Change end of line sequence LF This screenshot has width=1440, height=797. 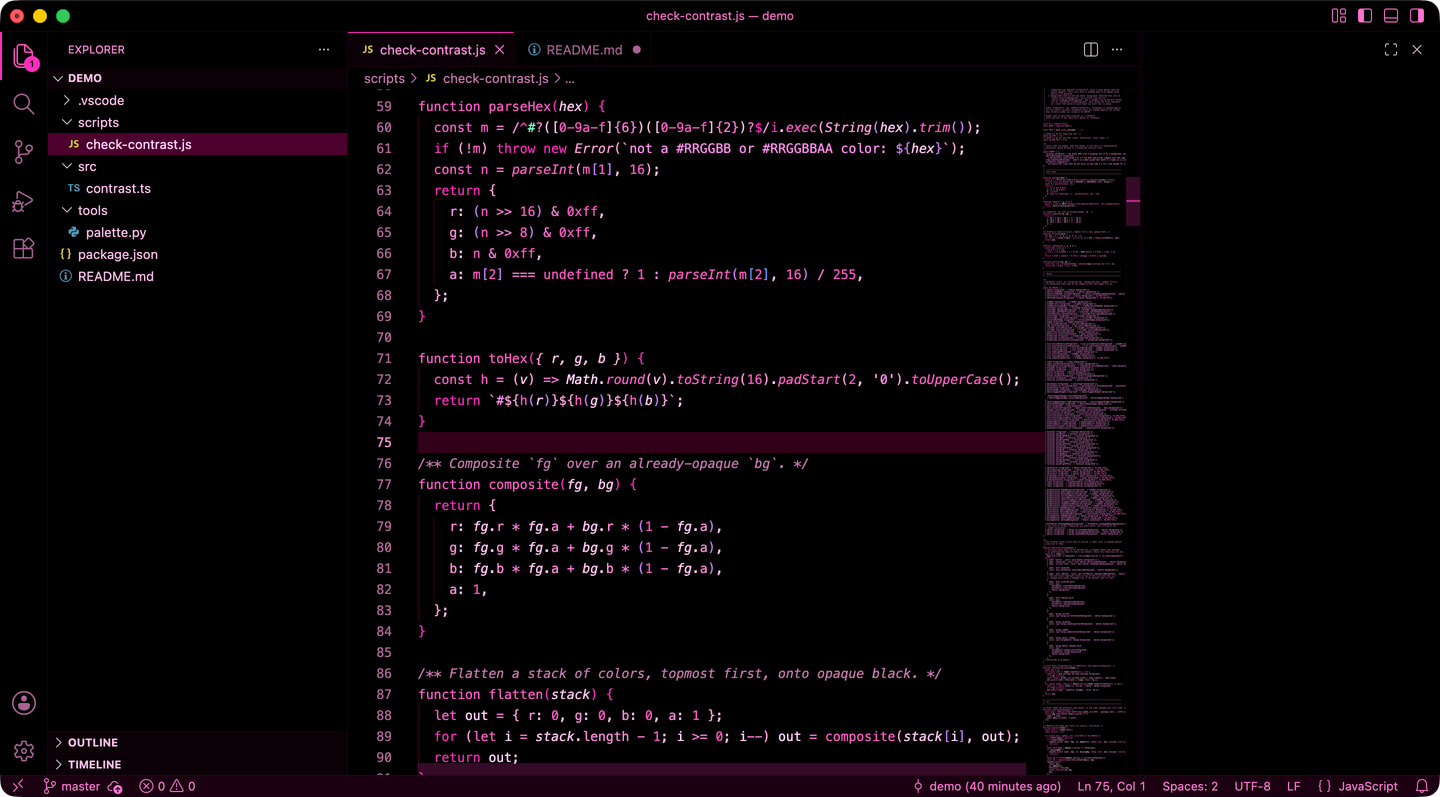(x=1294, y=786)
